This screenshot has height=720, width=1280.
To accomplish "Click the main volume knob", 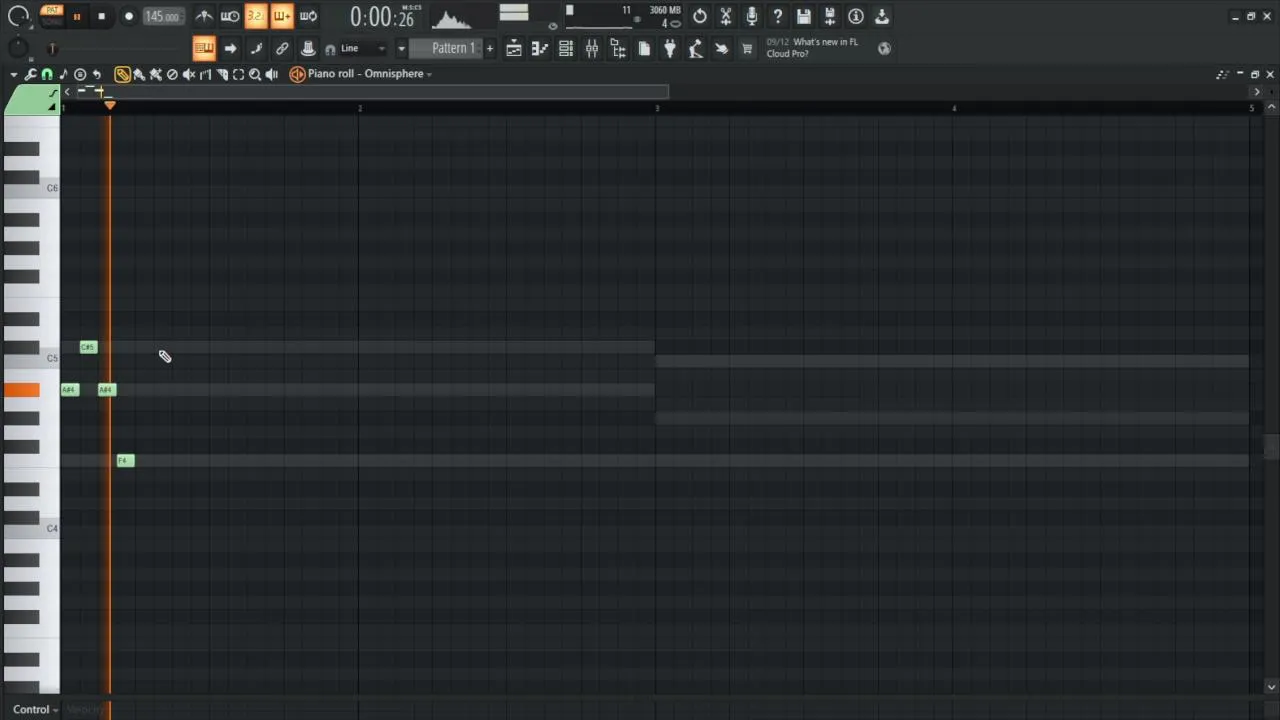I will pyautogui.click(x=18, y=16).
